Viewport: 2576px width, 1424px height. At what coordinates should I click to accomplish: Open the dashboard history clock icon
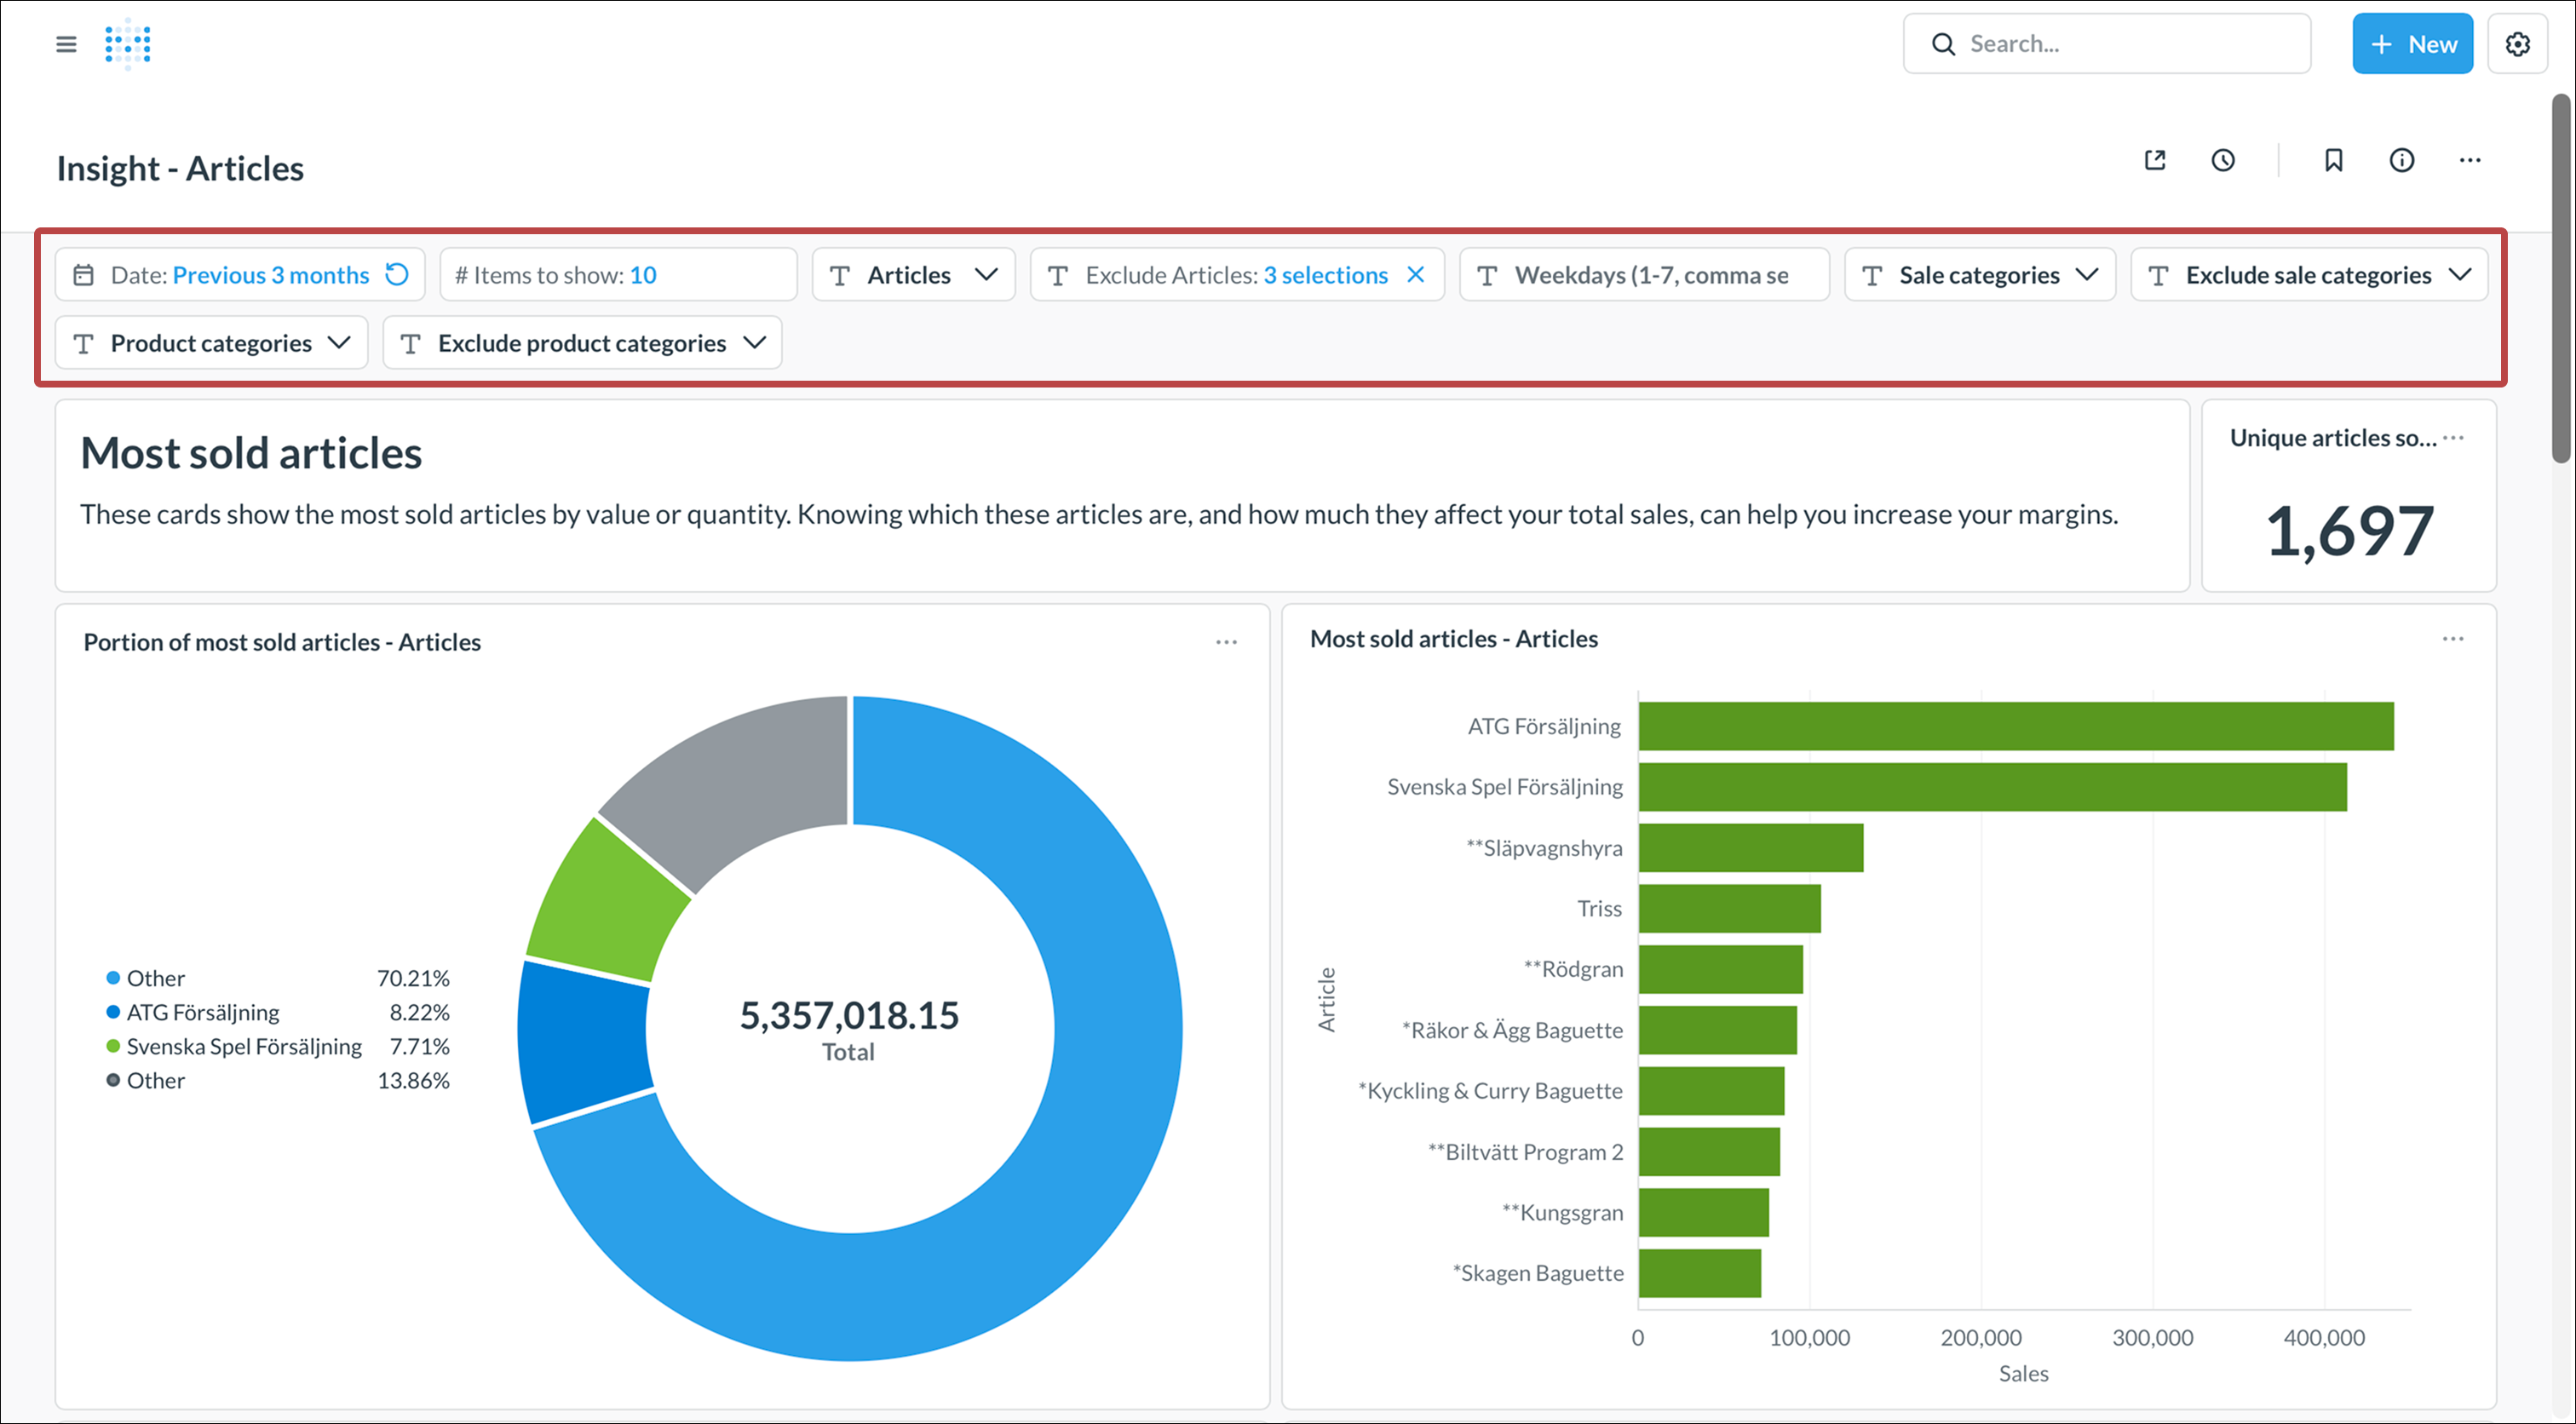2222,160
